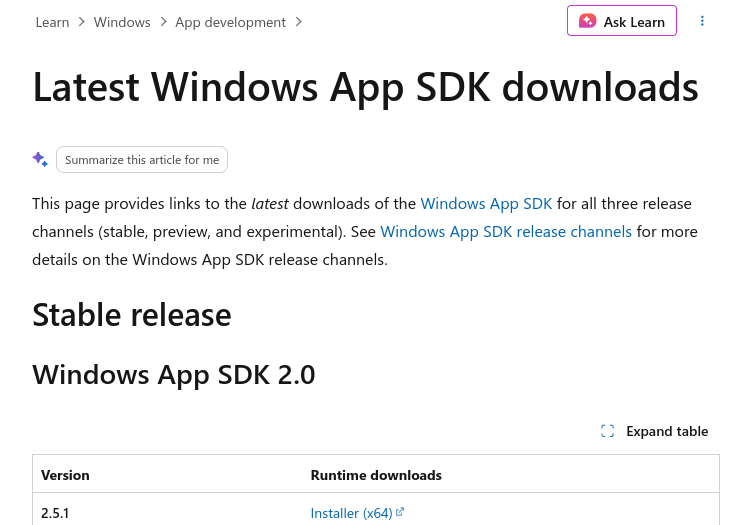Click chevron after App development breadcrumb
Screen dimensions: 745x525
(x=298, y=22)
